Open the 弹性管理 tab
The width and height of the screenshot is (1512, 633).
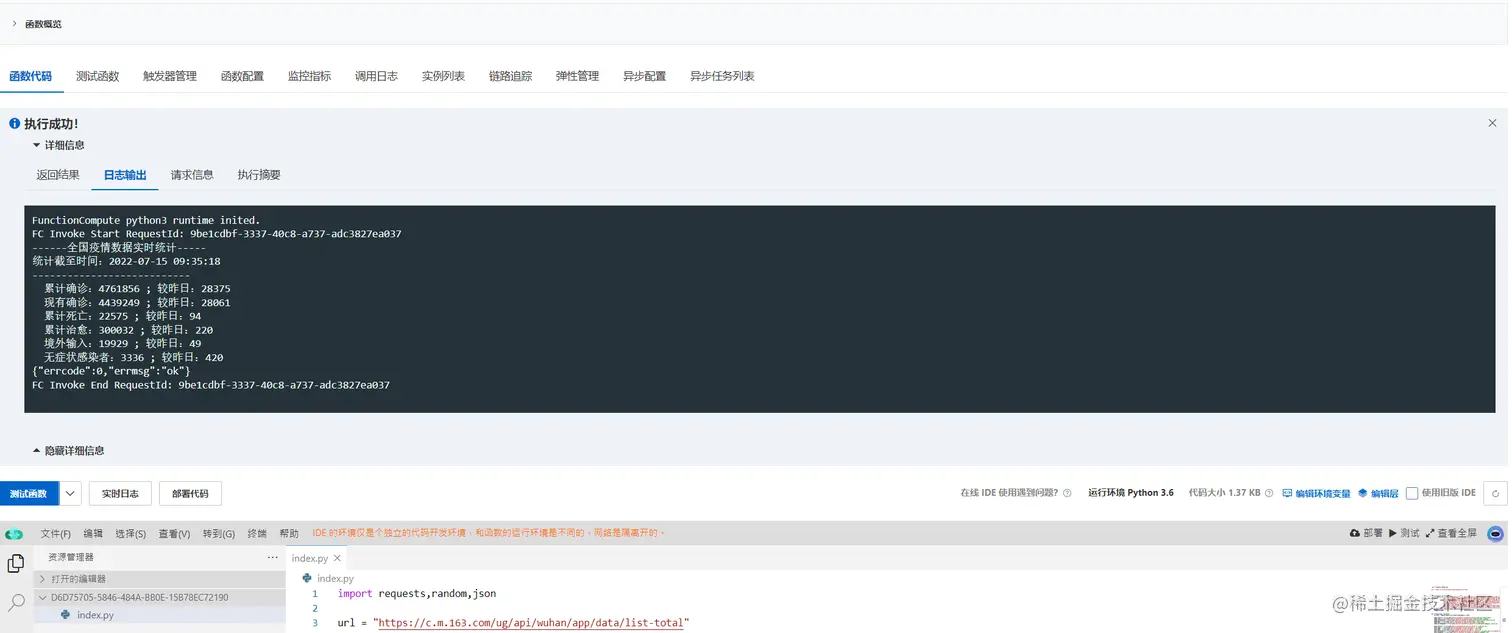577,76
